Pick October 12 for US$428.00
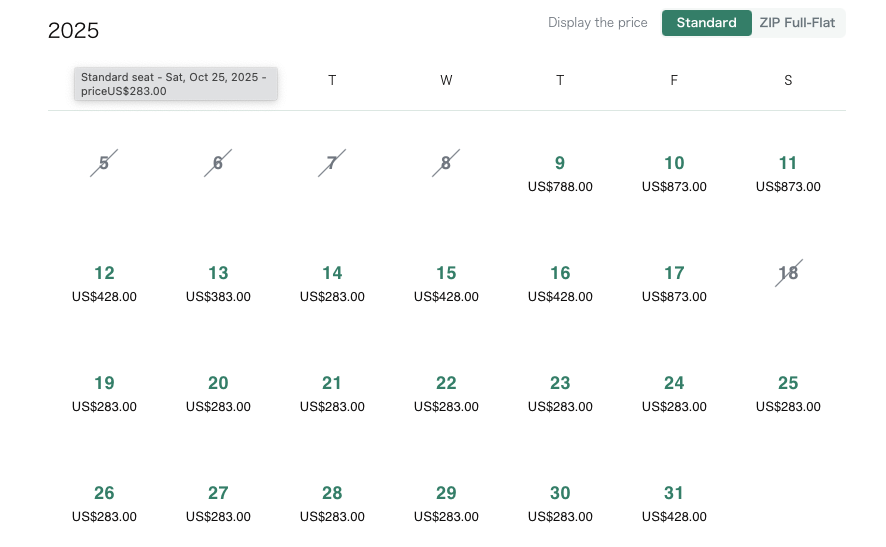The width and height of the screenshot is (886, 547). pos(104,283)
